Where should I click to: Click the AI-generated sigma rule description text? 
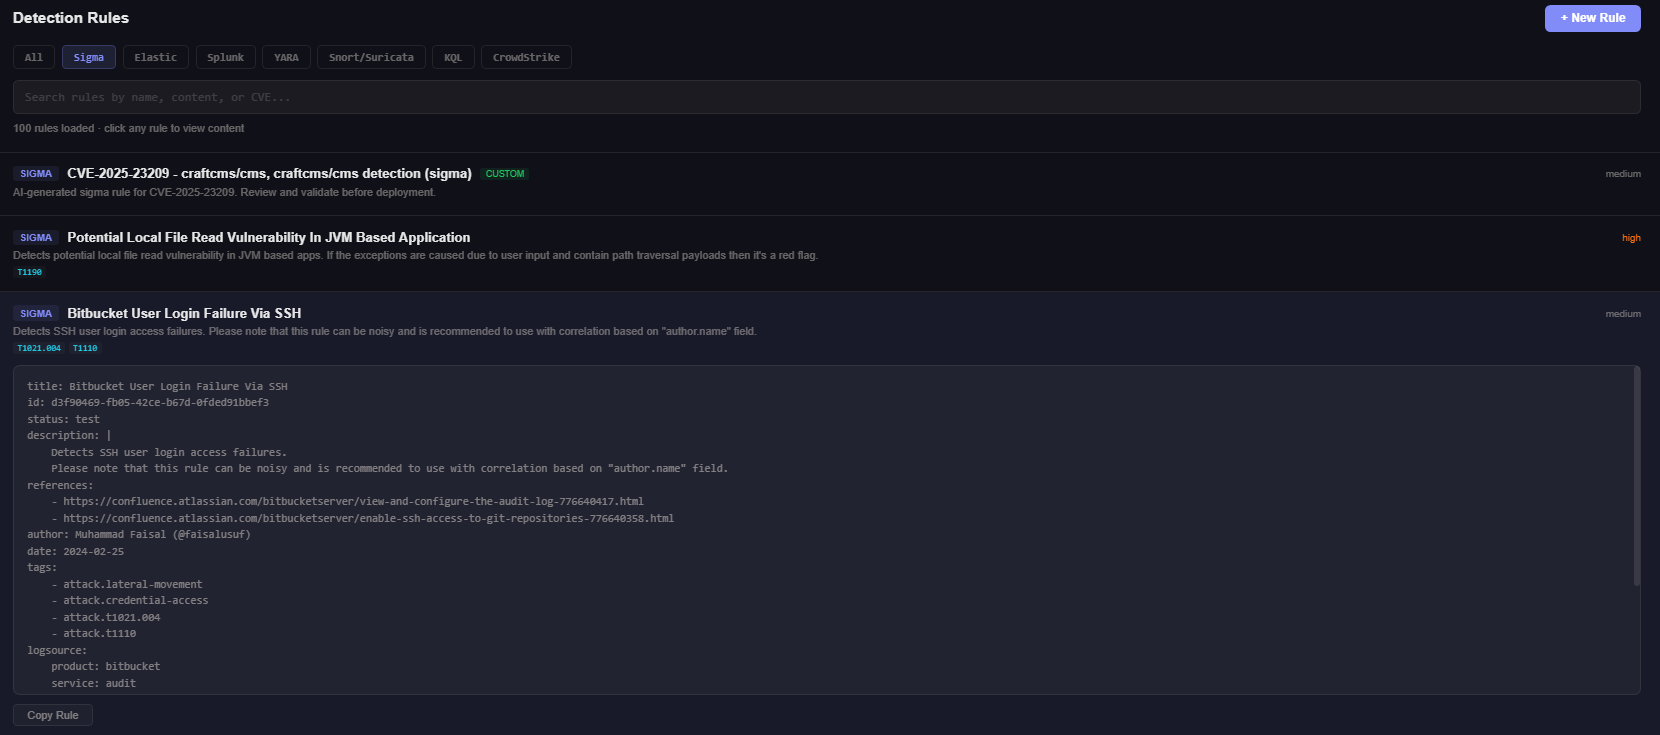pyautogui.click(x=224, y=192)
